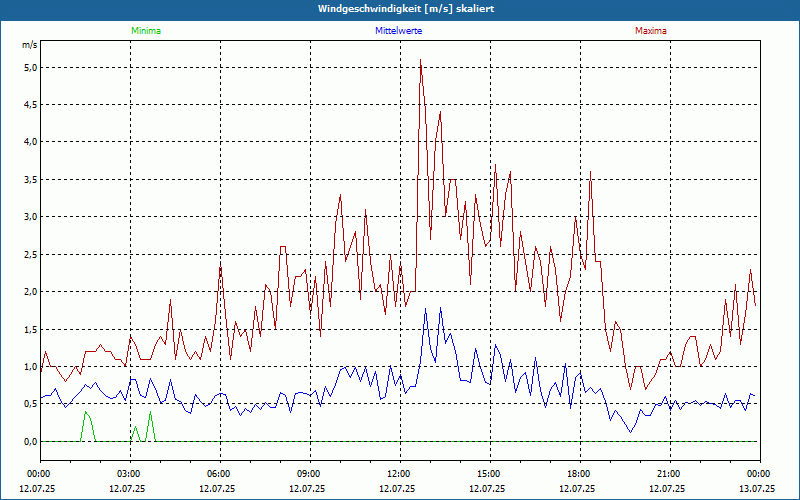
Task: Click the 3,5 y-axis value
Action: pos(31,180)
